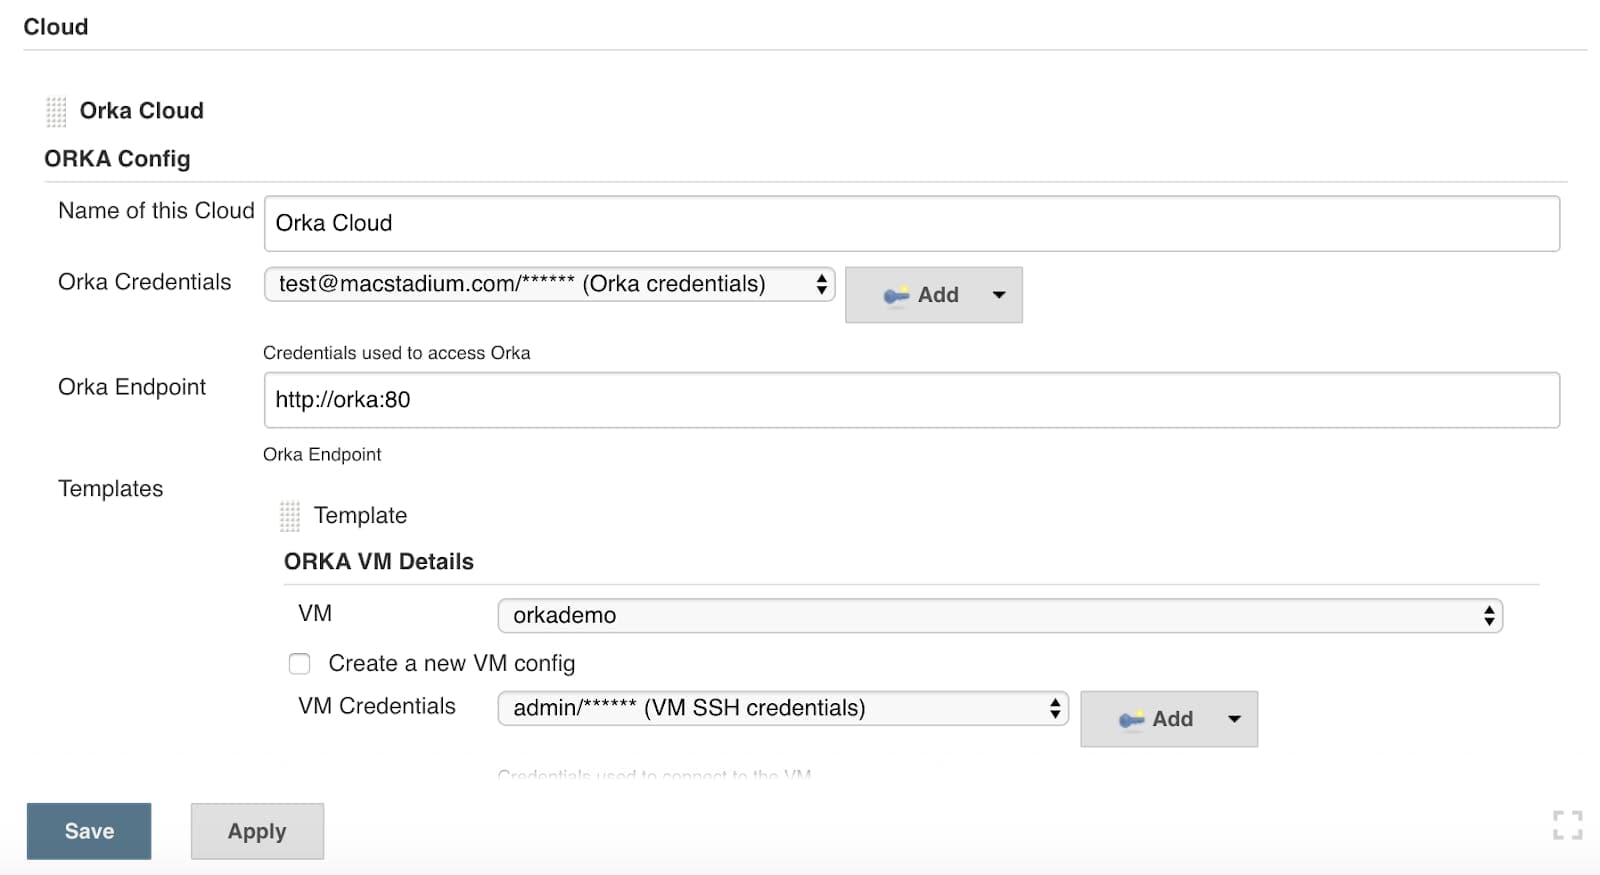This screenshot has width=1600, height=875.
Task: Click the drag handle icon beside Template
Action: [290, 516]
